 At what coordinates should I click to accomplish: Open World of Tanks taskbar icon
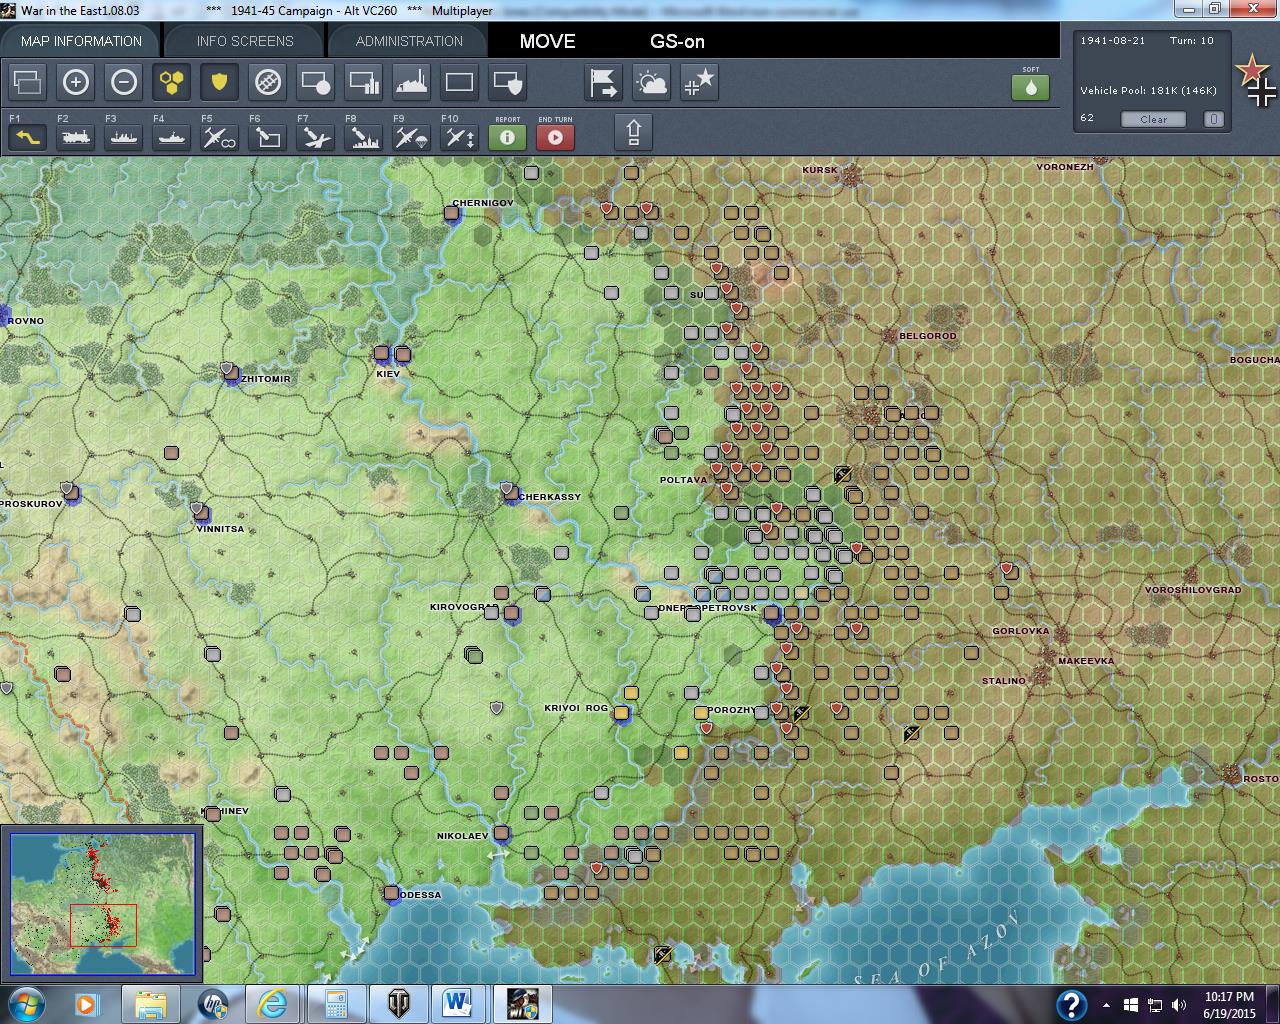pyautogui.click(x=397, y=1004)
